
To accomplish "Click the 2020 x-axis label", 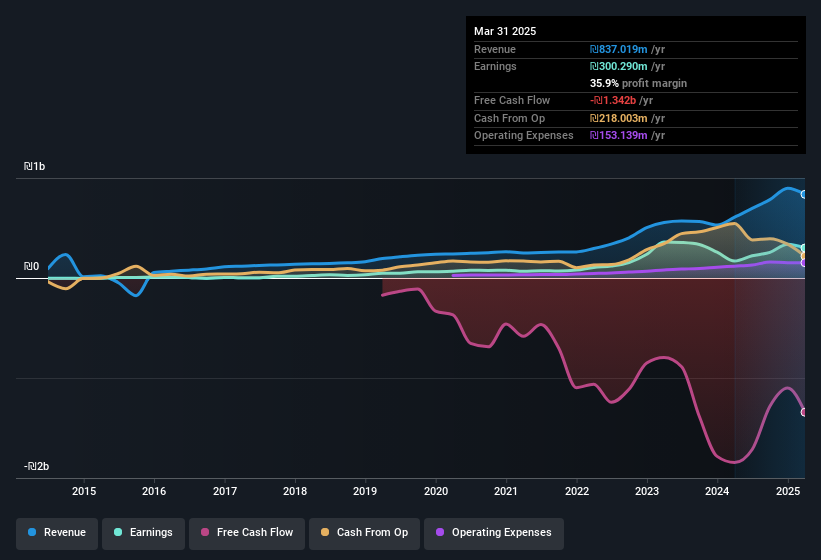I will (436, 491).
